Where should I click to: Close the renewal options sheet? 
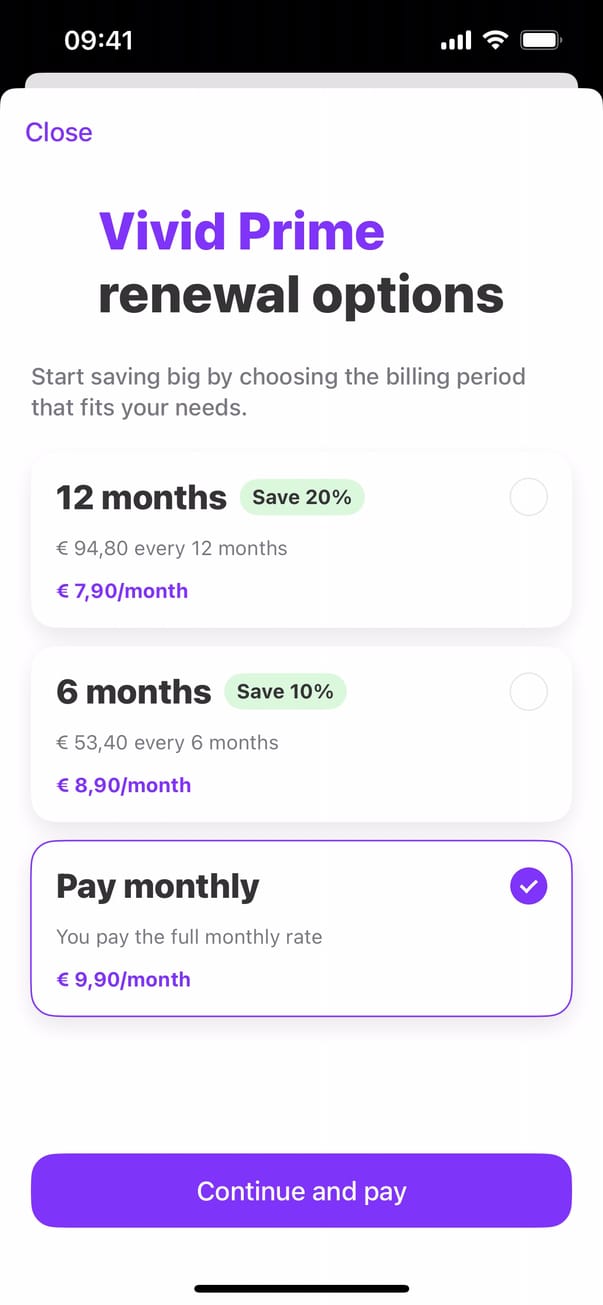click(59, 132)
